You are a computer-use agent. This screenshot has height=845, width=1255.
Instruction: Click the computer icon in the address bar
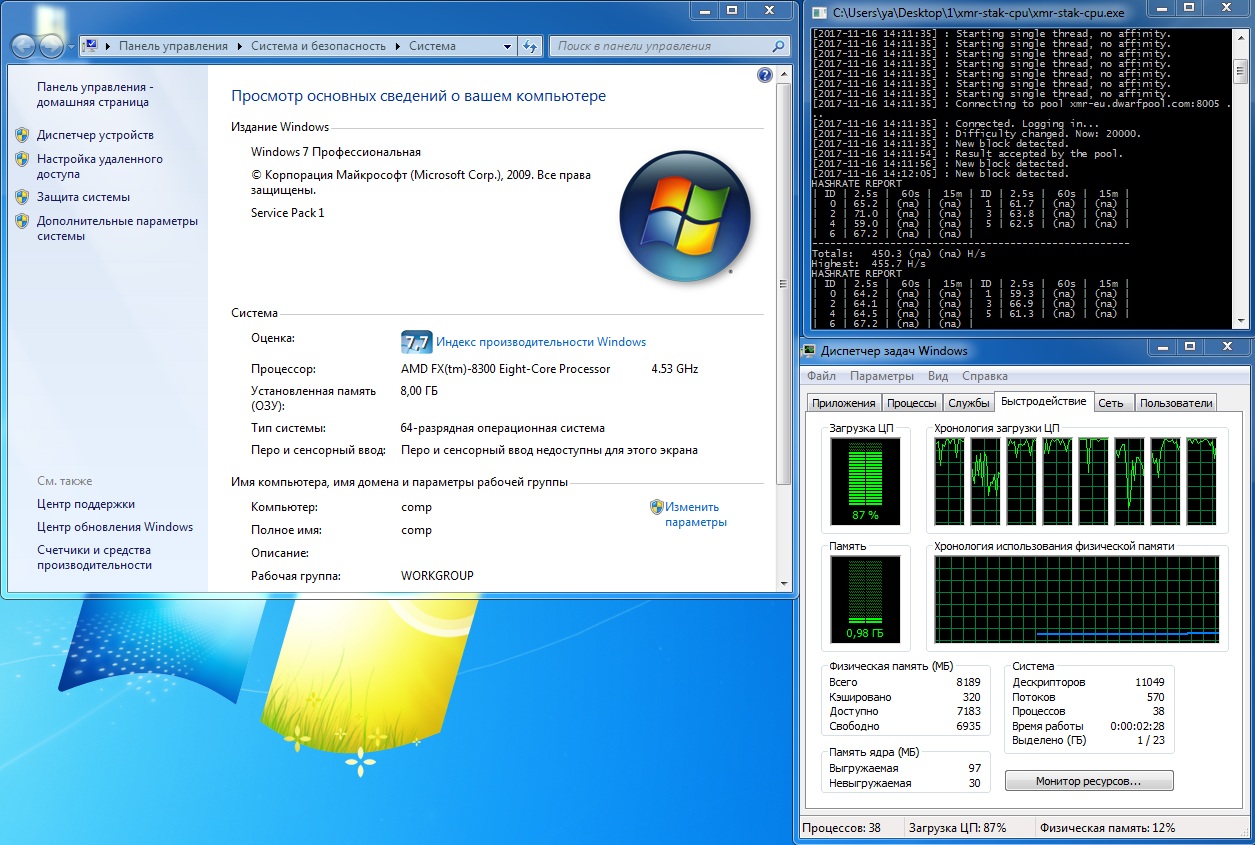coord(92,46)
